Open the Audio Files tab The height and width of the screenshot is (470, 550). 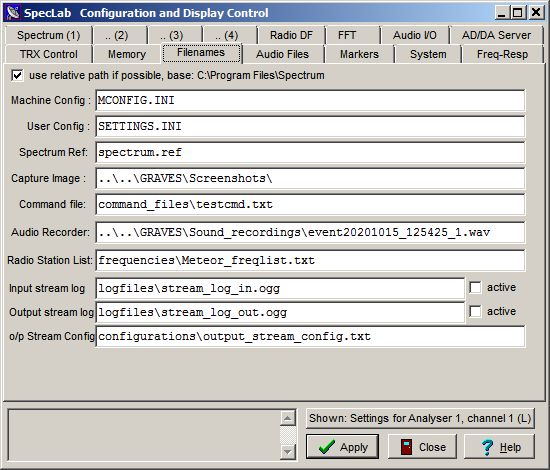pos(283,54)
